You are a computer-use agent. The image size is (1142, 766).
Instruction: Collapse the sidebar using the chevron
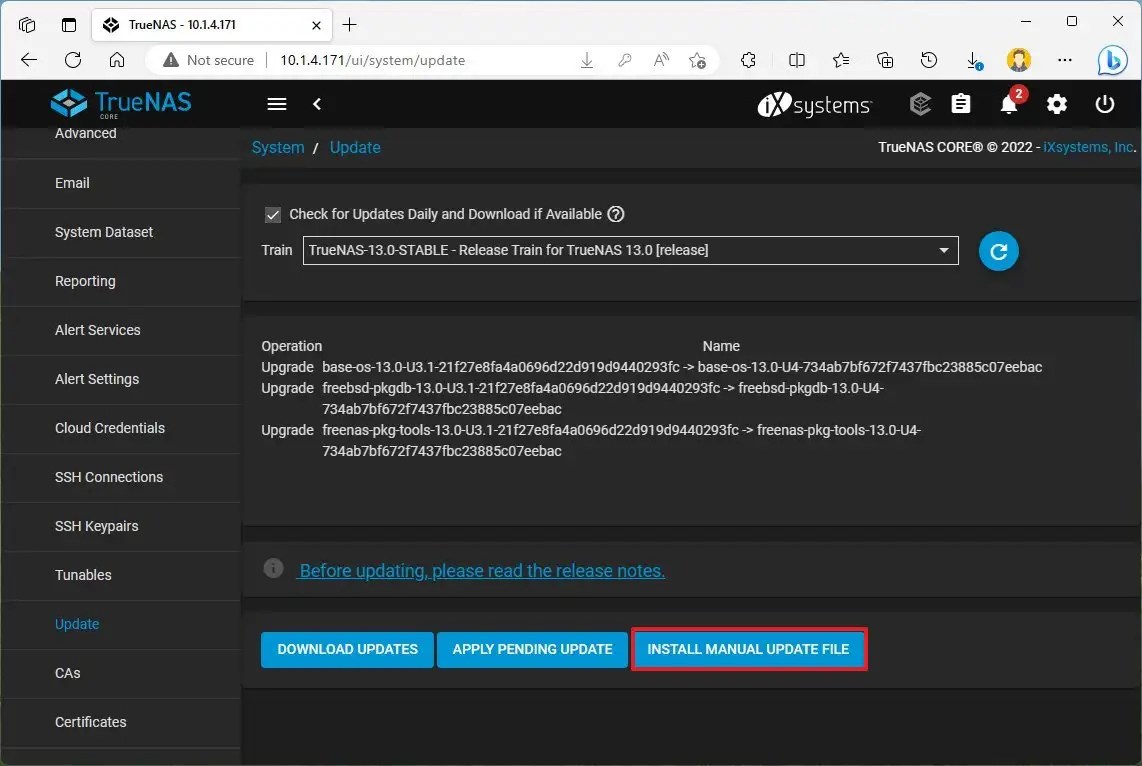point(317,103)
